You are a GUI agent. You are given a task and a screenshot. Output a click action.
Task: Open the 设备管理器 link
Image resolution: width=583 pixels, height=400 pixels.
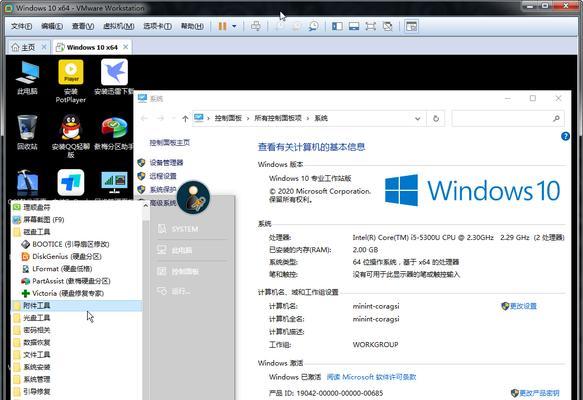[166, 162]
